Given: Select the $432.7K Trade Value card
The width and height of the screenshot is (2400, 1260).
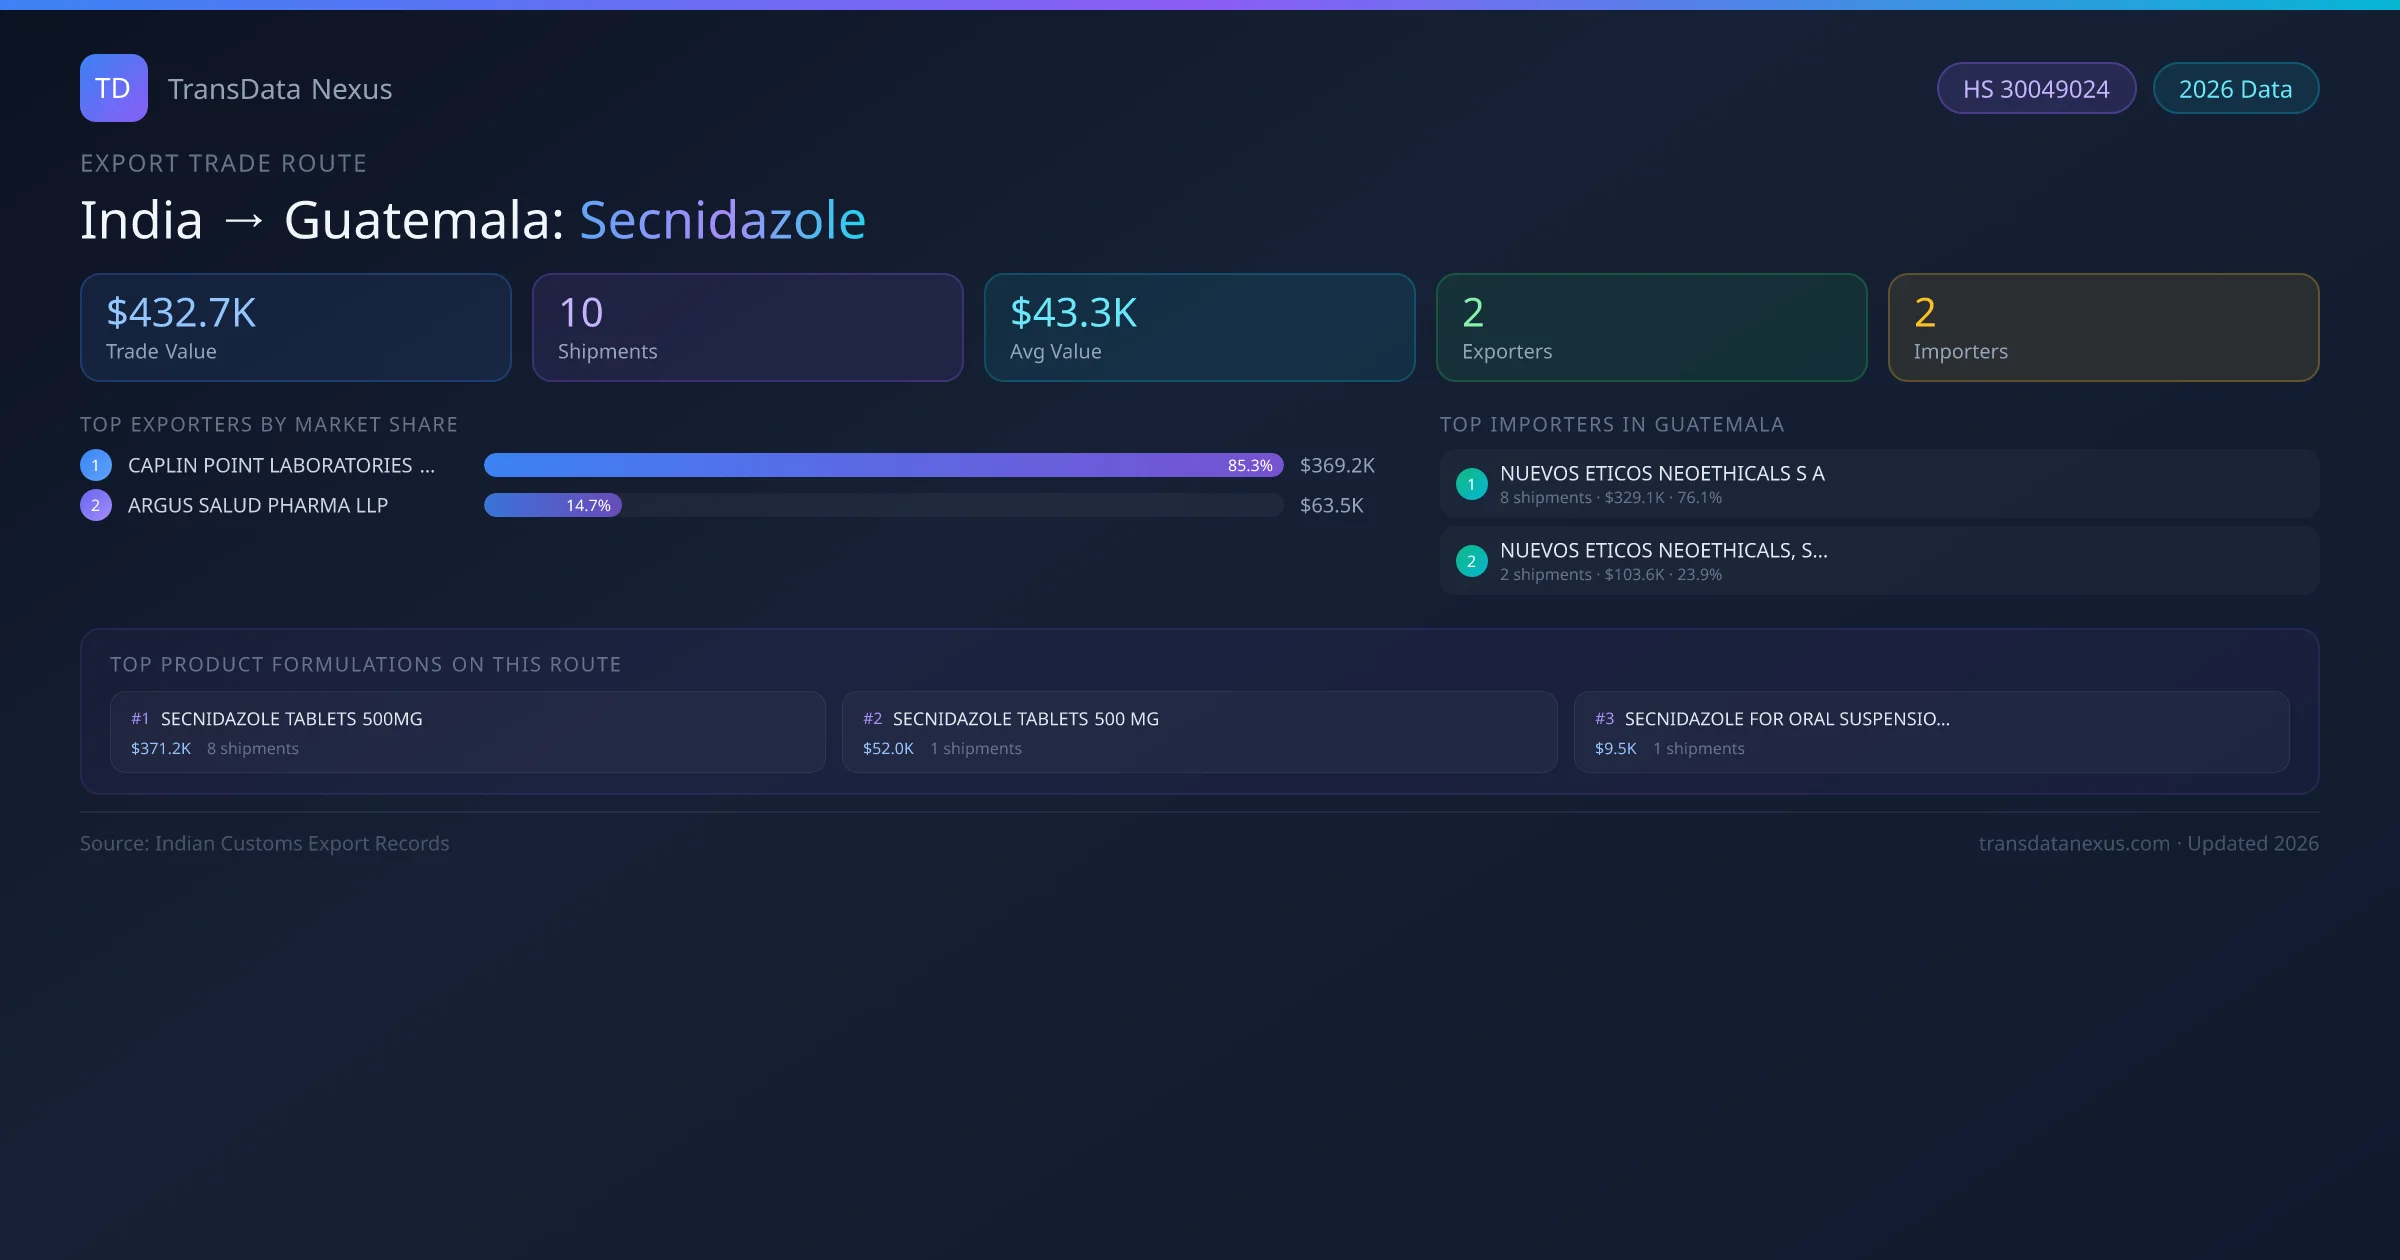Looking at the screenshot, I should click(x=295, y=327).
